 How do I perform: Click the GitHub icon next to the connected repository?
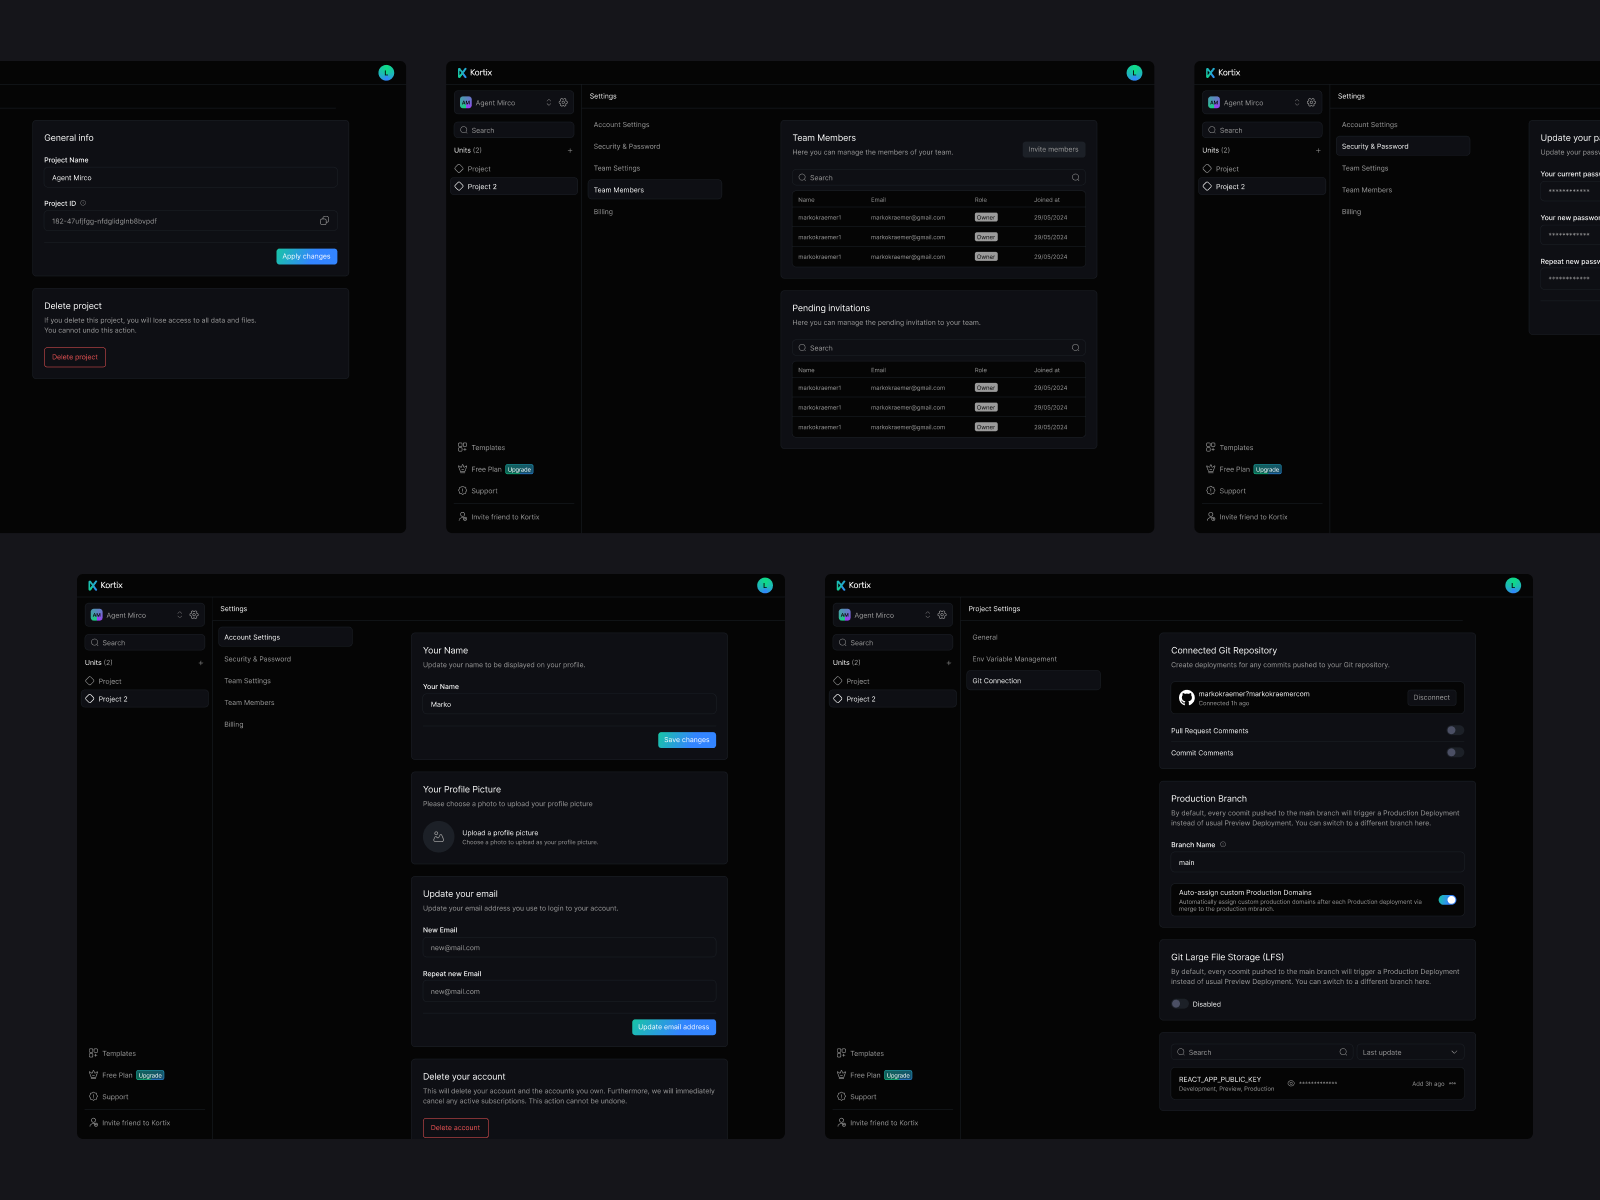pos(1187,697)
